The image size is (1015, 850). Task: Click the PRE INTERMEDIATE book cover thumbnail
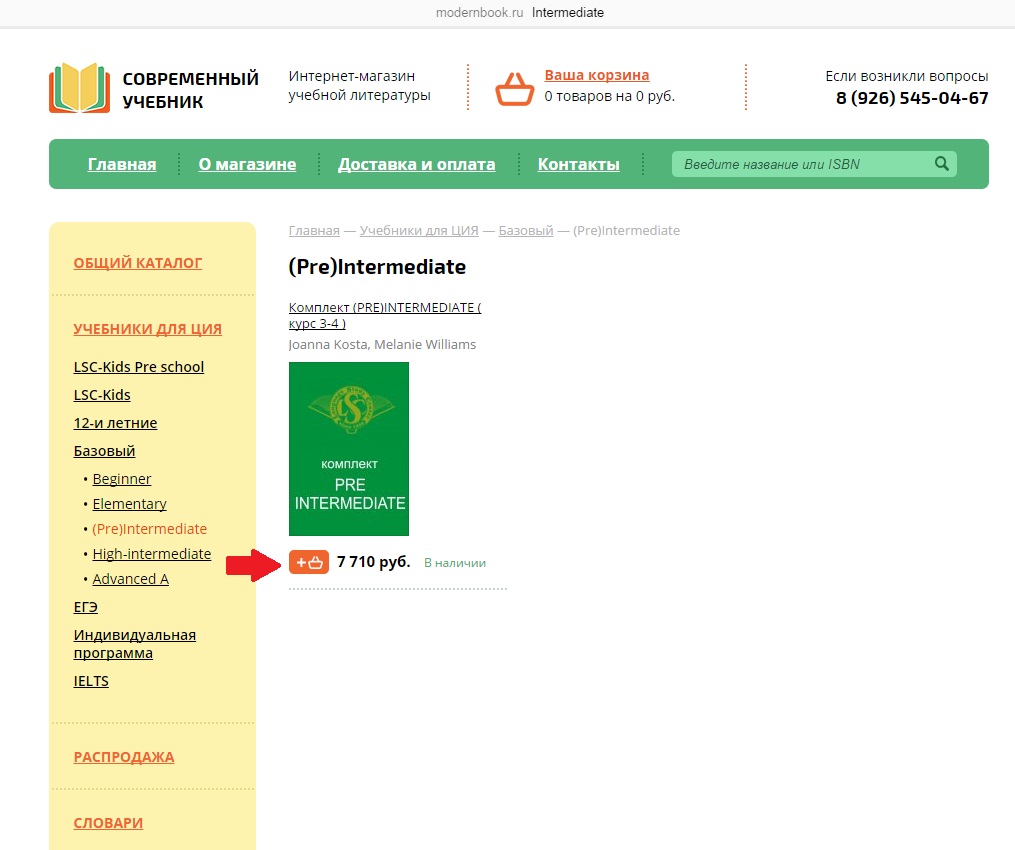click(x=348, y=448)
